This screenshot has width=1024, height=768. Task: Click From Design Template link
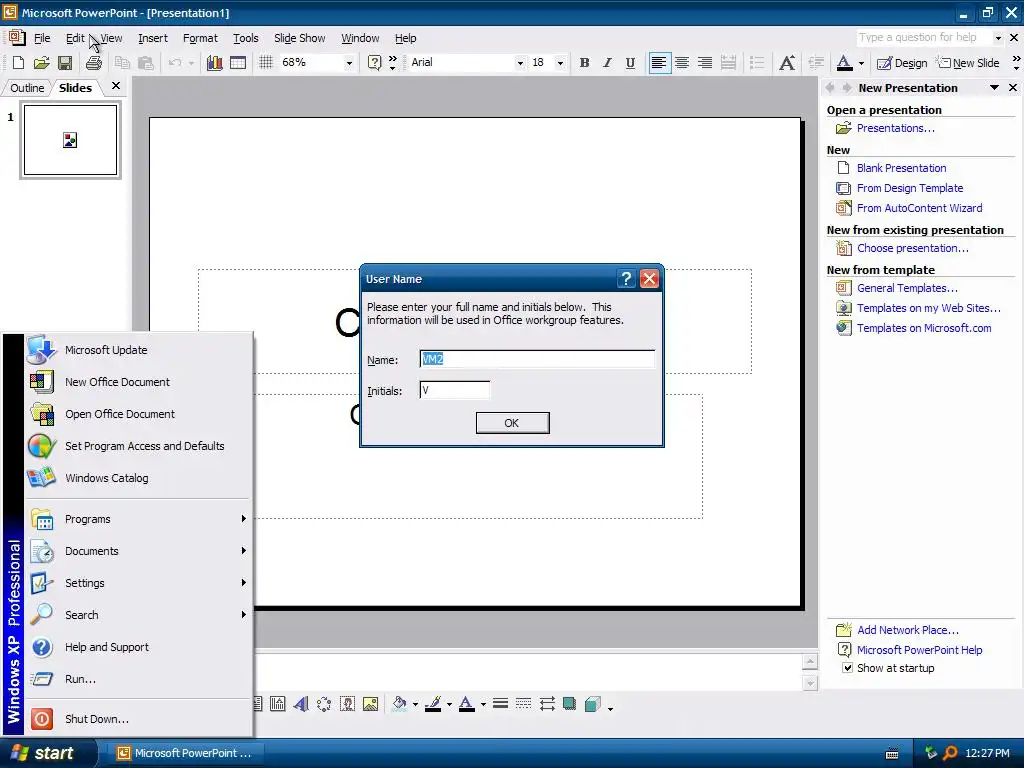tap(910, 188)
